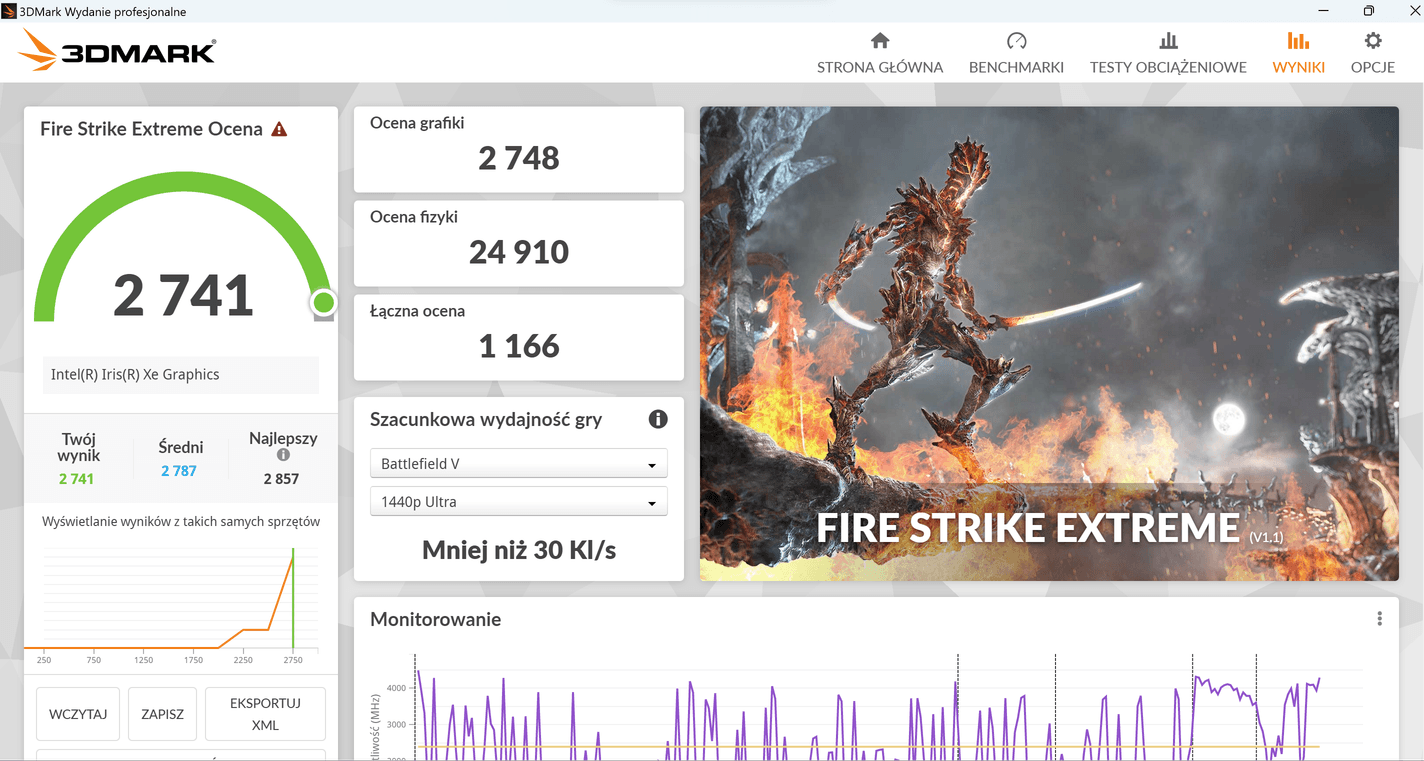Click the orange Wyniki bars icon
This screenshot has width=1424, height=761.
pyautogui.click(x=1298, y=41)
